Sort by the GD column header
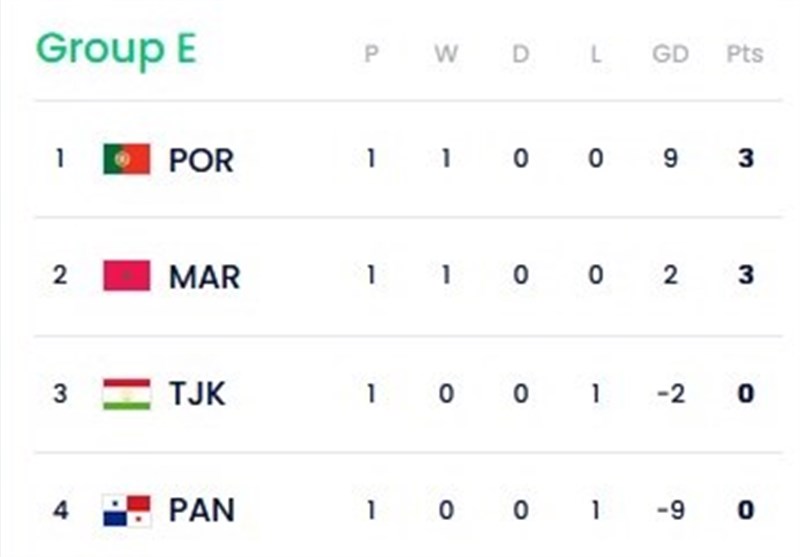 (x=670, y=54)
